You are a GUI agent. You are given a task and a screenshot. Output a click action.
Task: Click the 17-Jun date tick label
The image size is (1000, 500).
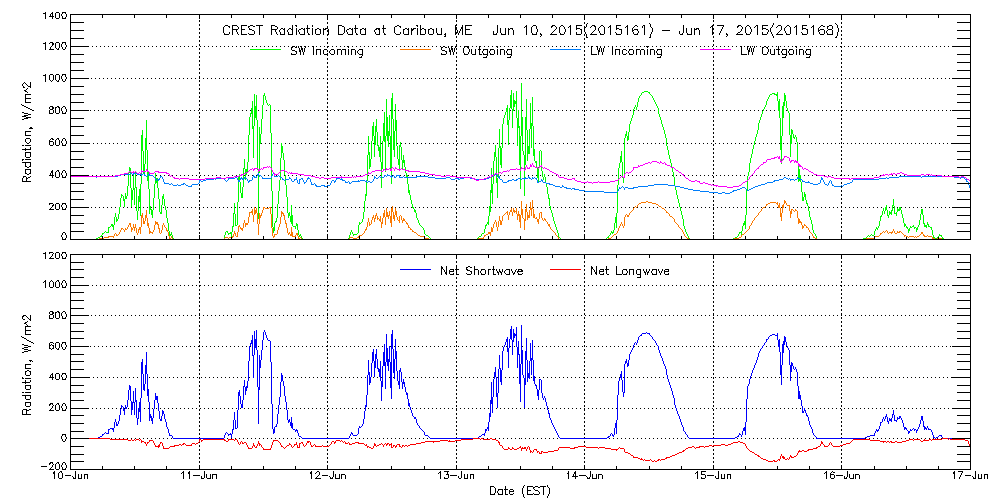click(x=970, y=476)
